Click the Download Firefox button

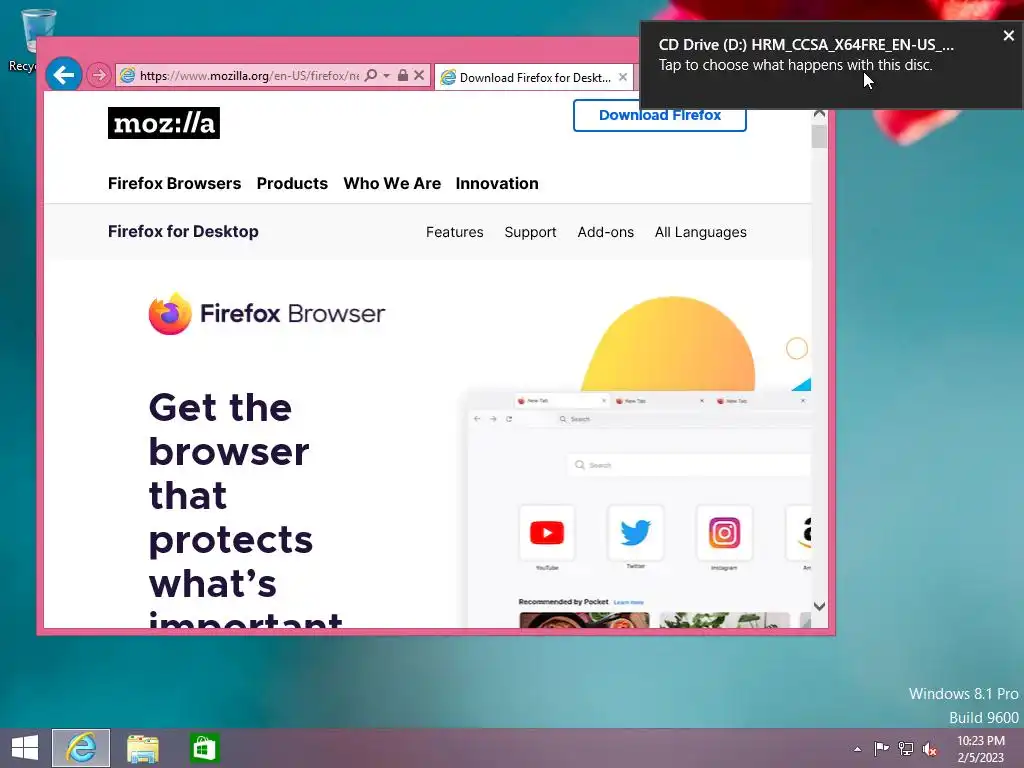click(660, 116)
